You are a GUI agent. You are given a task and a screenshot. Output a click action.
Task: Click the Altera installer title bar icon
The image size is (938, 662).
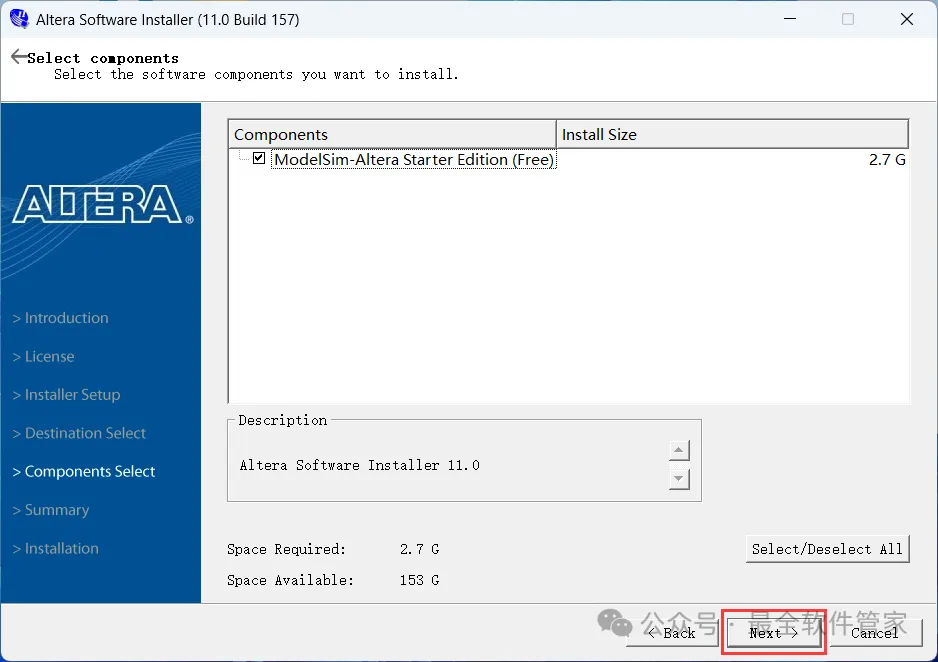click(19, 19)
